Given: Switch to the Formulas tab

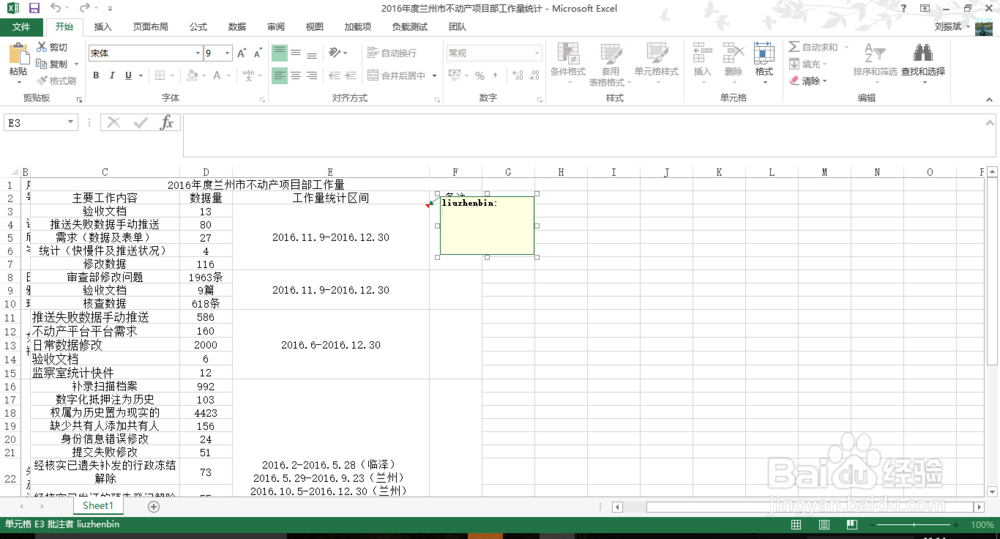Looking at the screenshot, I should (x=198, y=27).
